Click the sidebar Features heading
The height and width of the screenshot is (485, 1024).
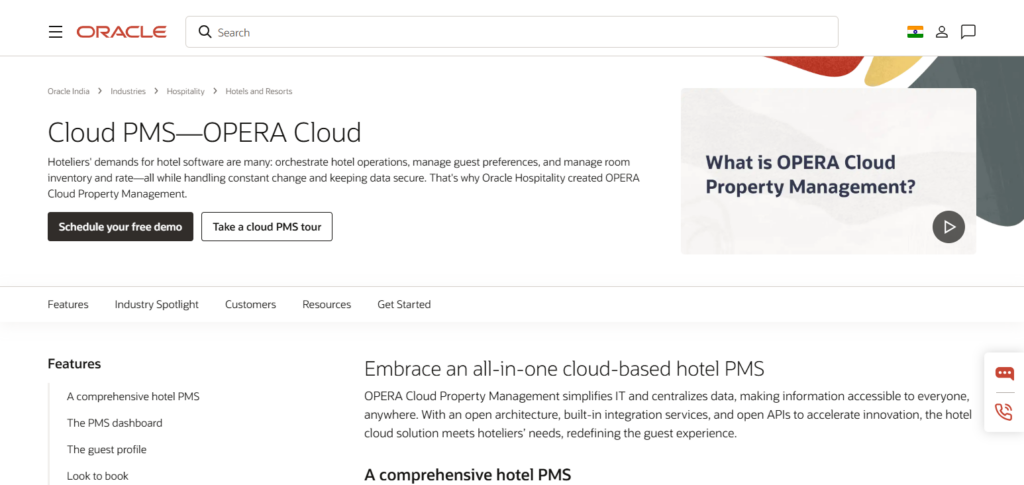tap(74, 364)
